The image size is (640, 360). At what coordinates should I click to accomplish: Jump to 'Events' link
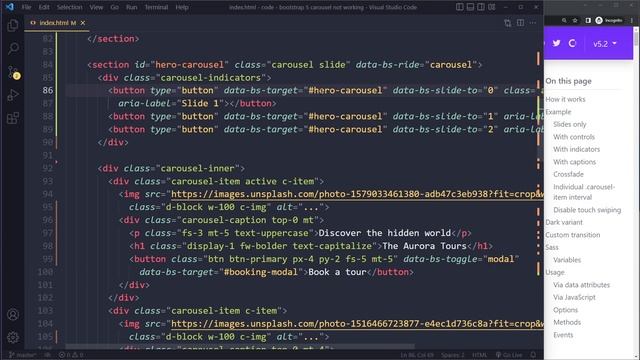563,335
